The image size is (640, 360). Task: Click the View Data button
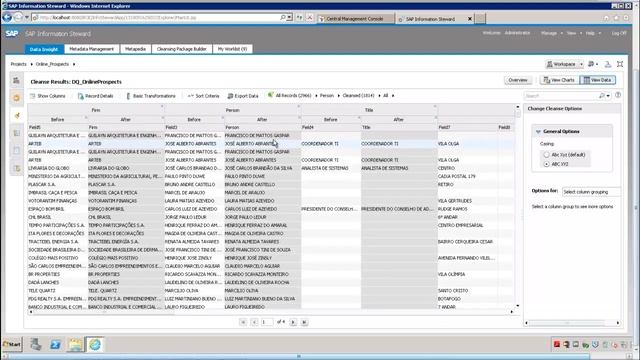pos(597,80)
